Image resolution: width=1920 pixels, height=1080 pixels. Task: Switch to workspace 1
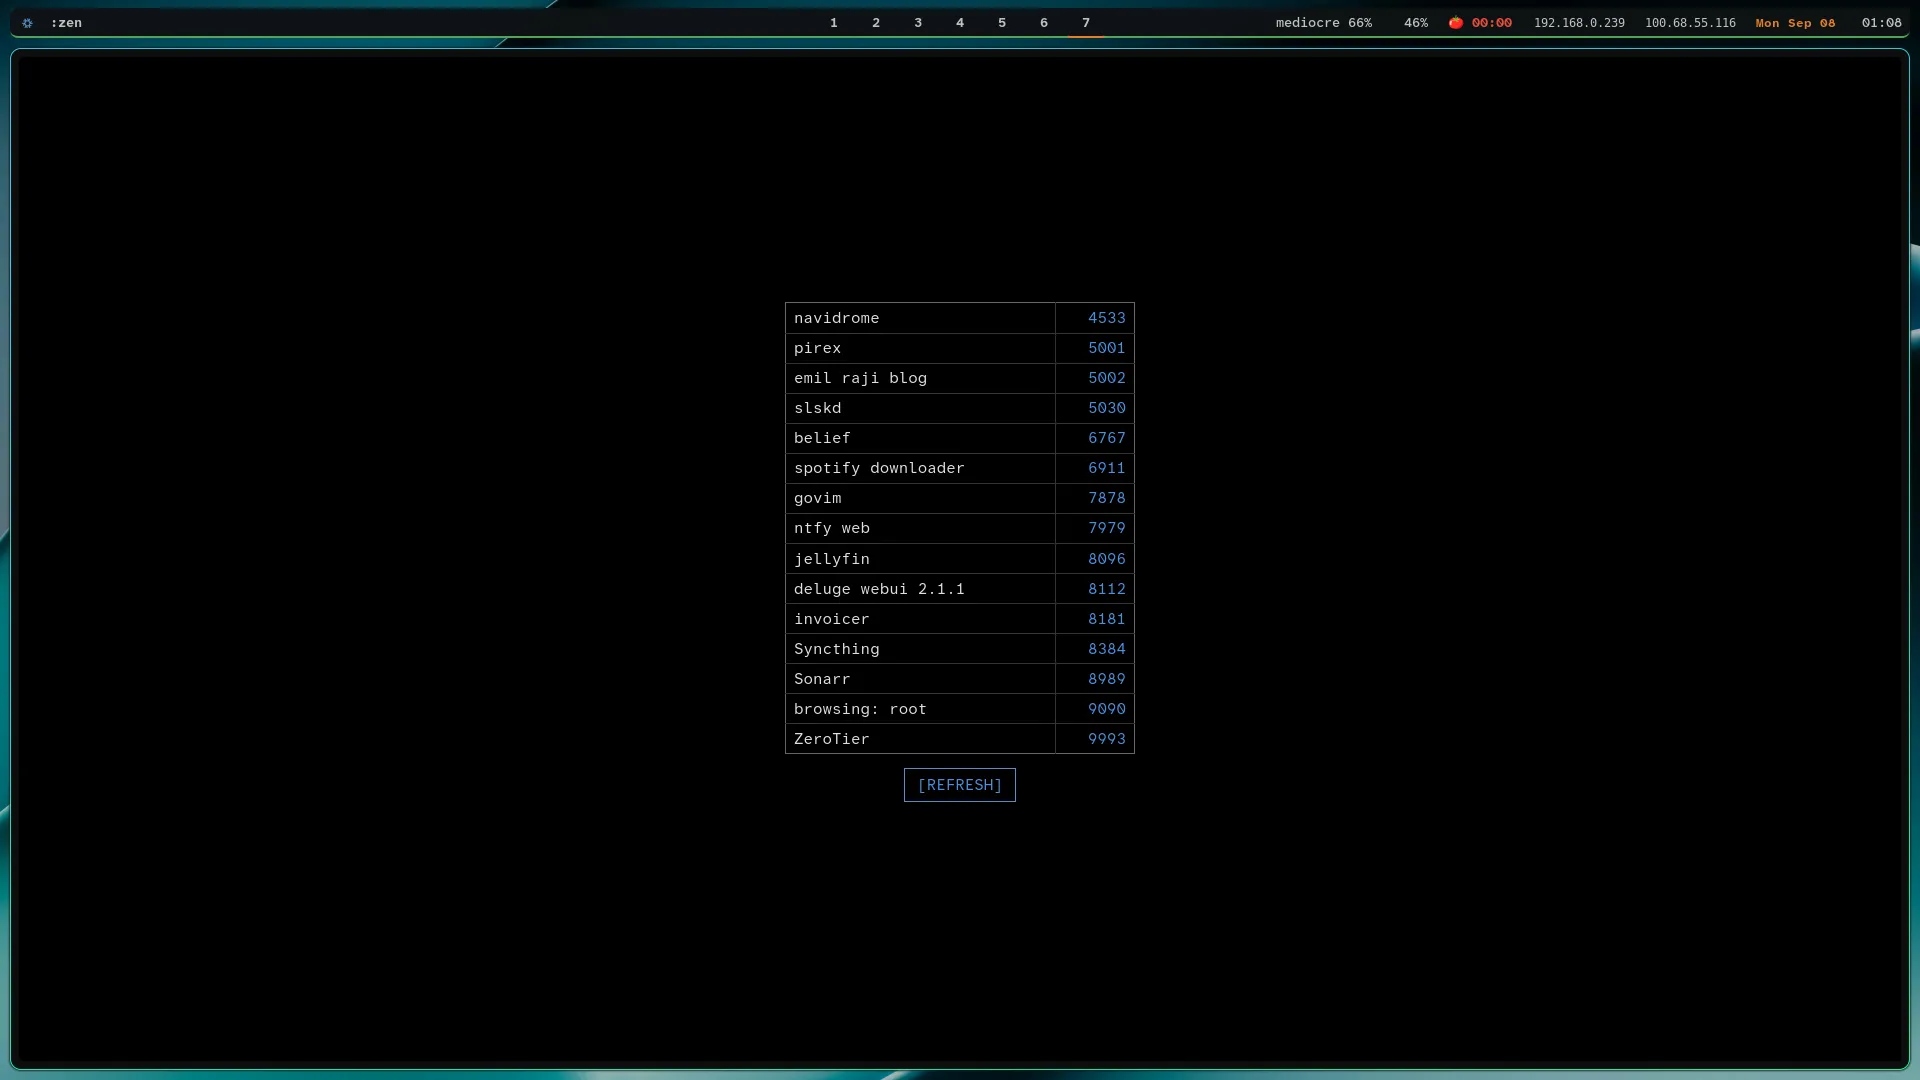(x=834, y=22)
